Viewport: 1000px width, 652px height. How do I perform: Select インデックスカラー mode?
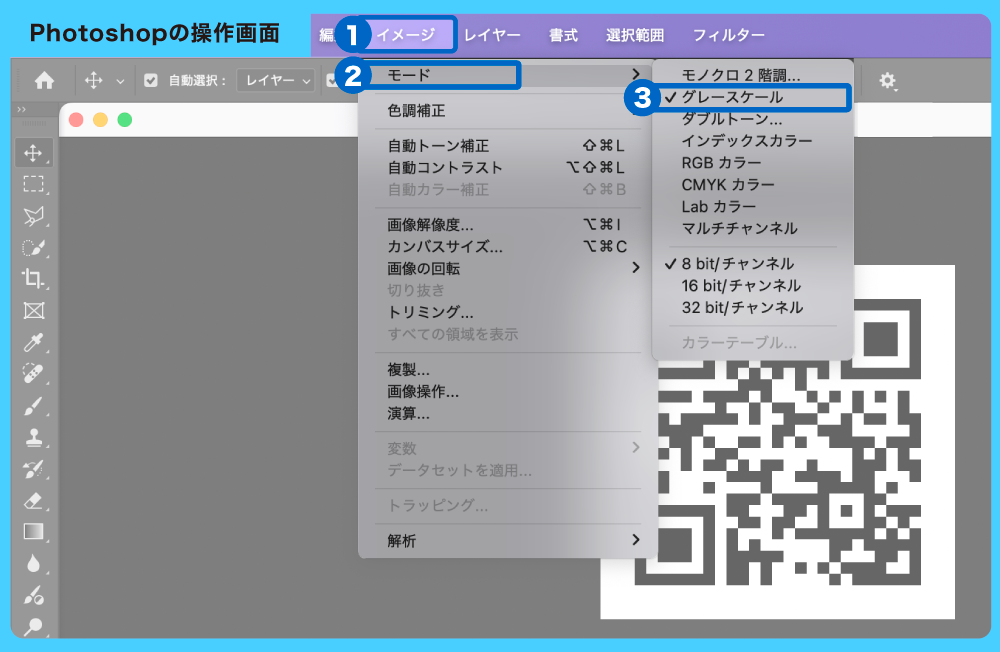coord(753,141)
